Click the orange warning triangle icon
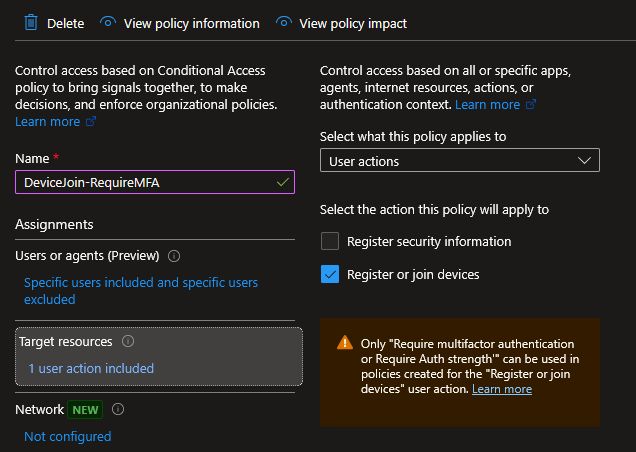 (x=345, y=342)
